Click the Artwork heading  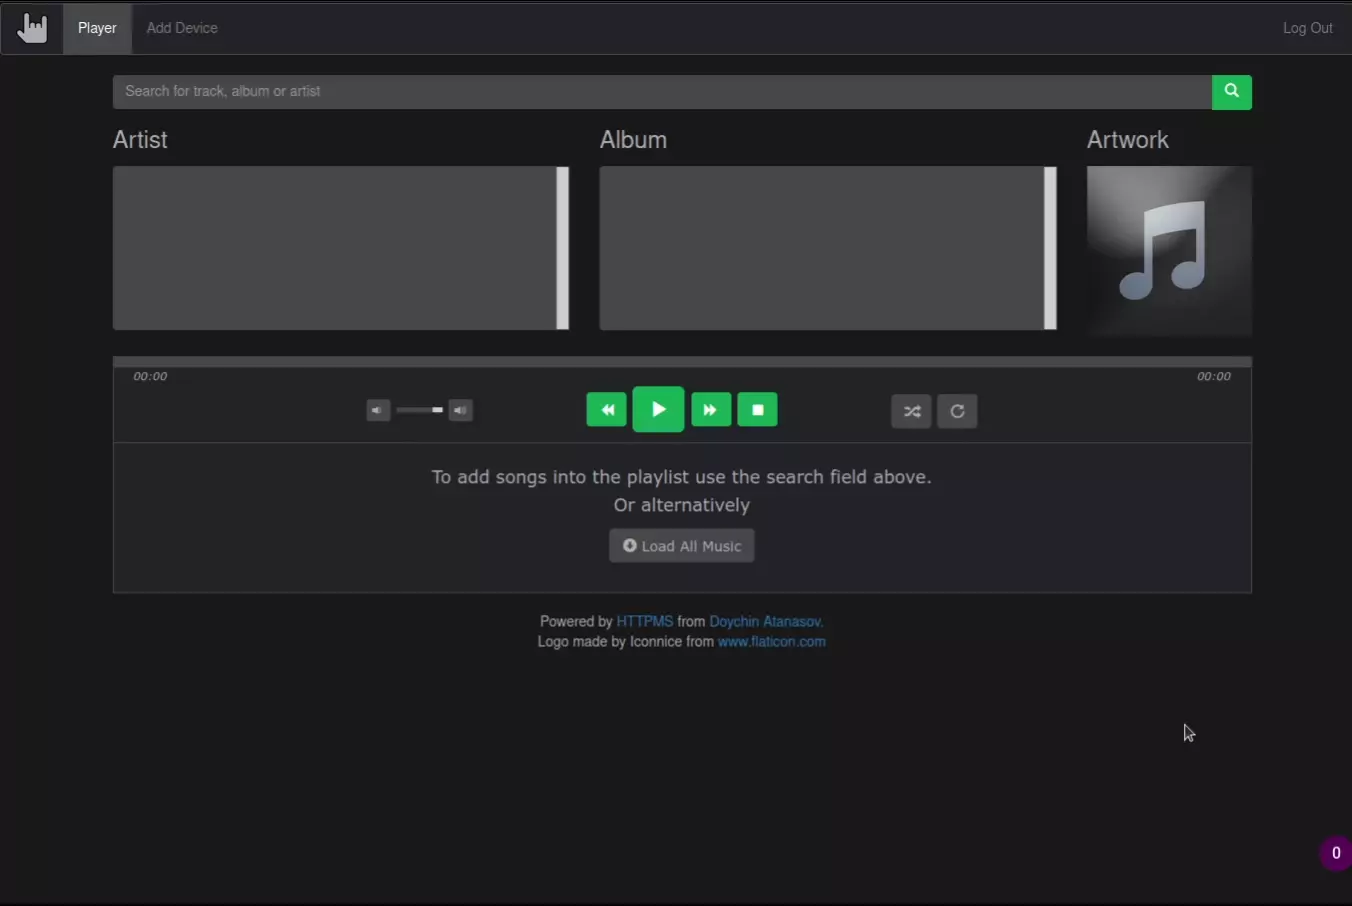click(x=1128, y=140)
